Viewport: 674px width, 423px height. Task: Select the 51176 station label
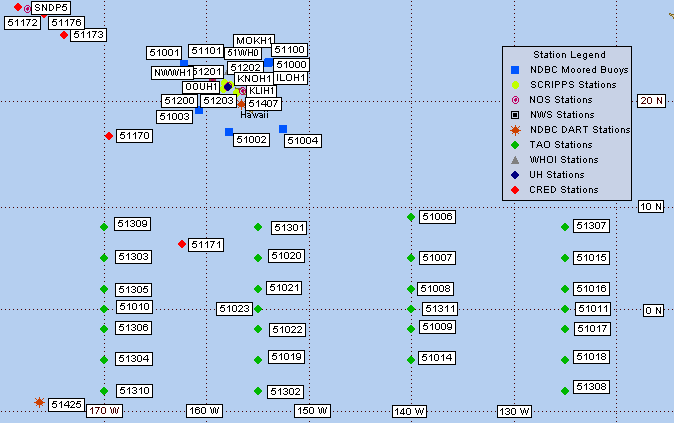click(66, 22)
